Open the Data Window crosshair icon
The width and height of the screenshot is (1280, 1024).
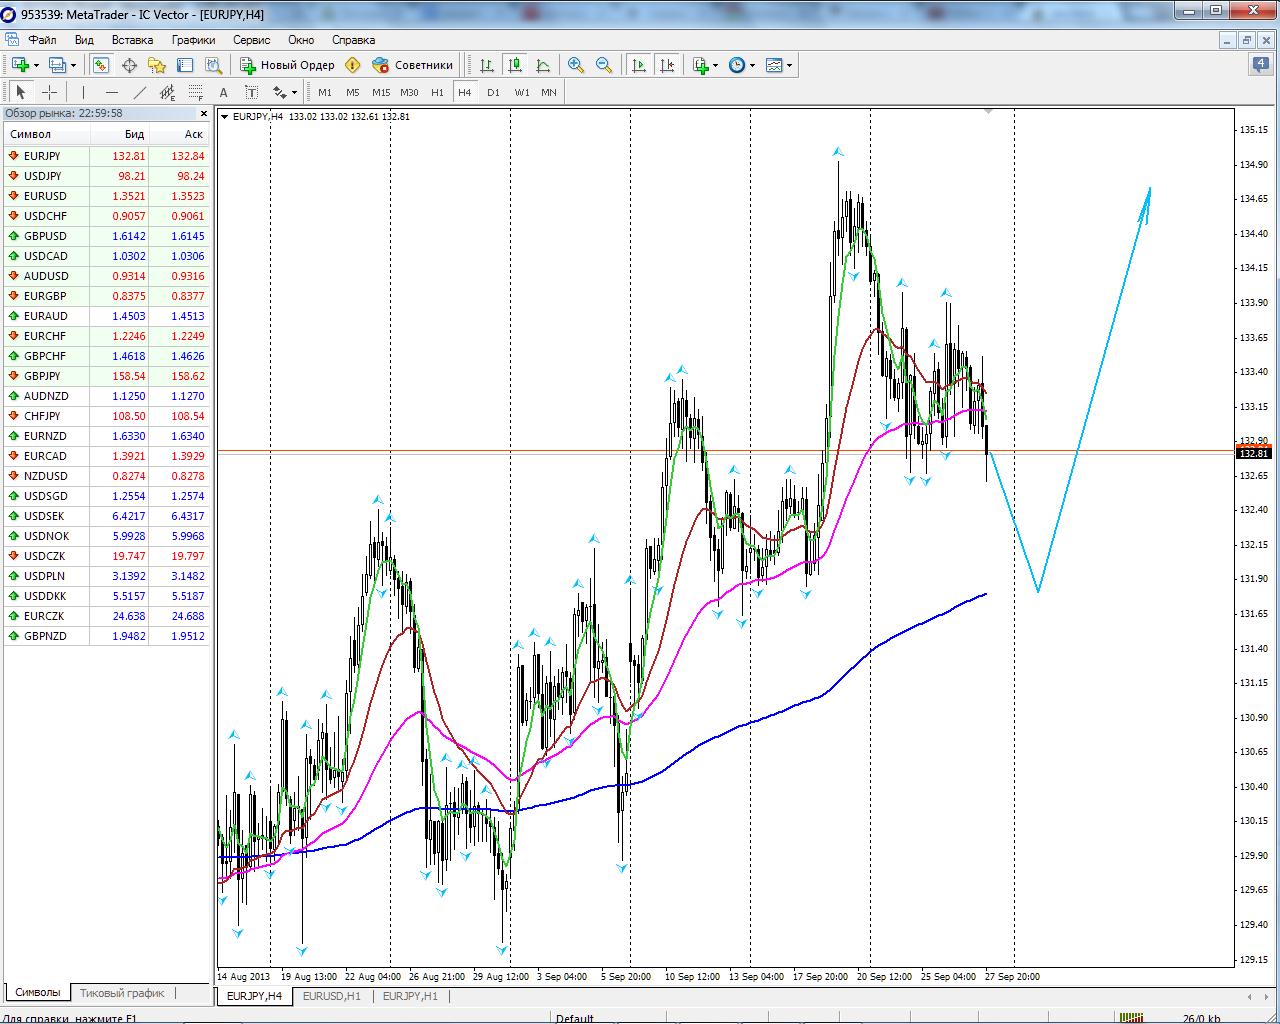coord(129,65)
